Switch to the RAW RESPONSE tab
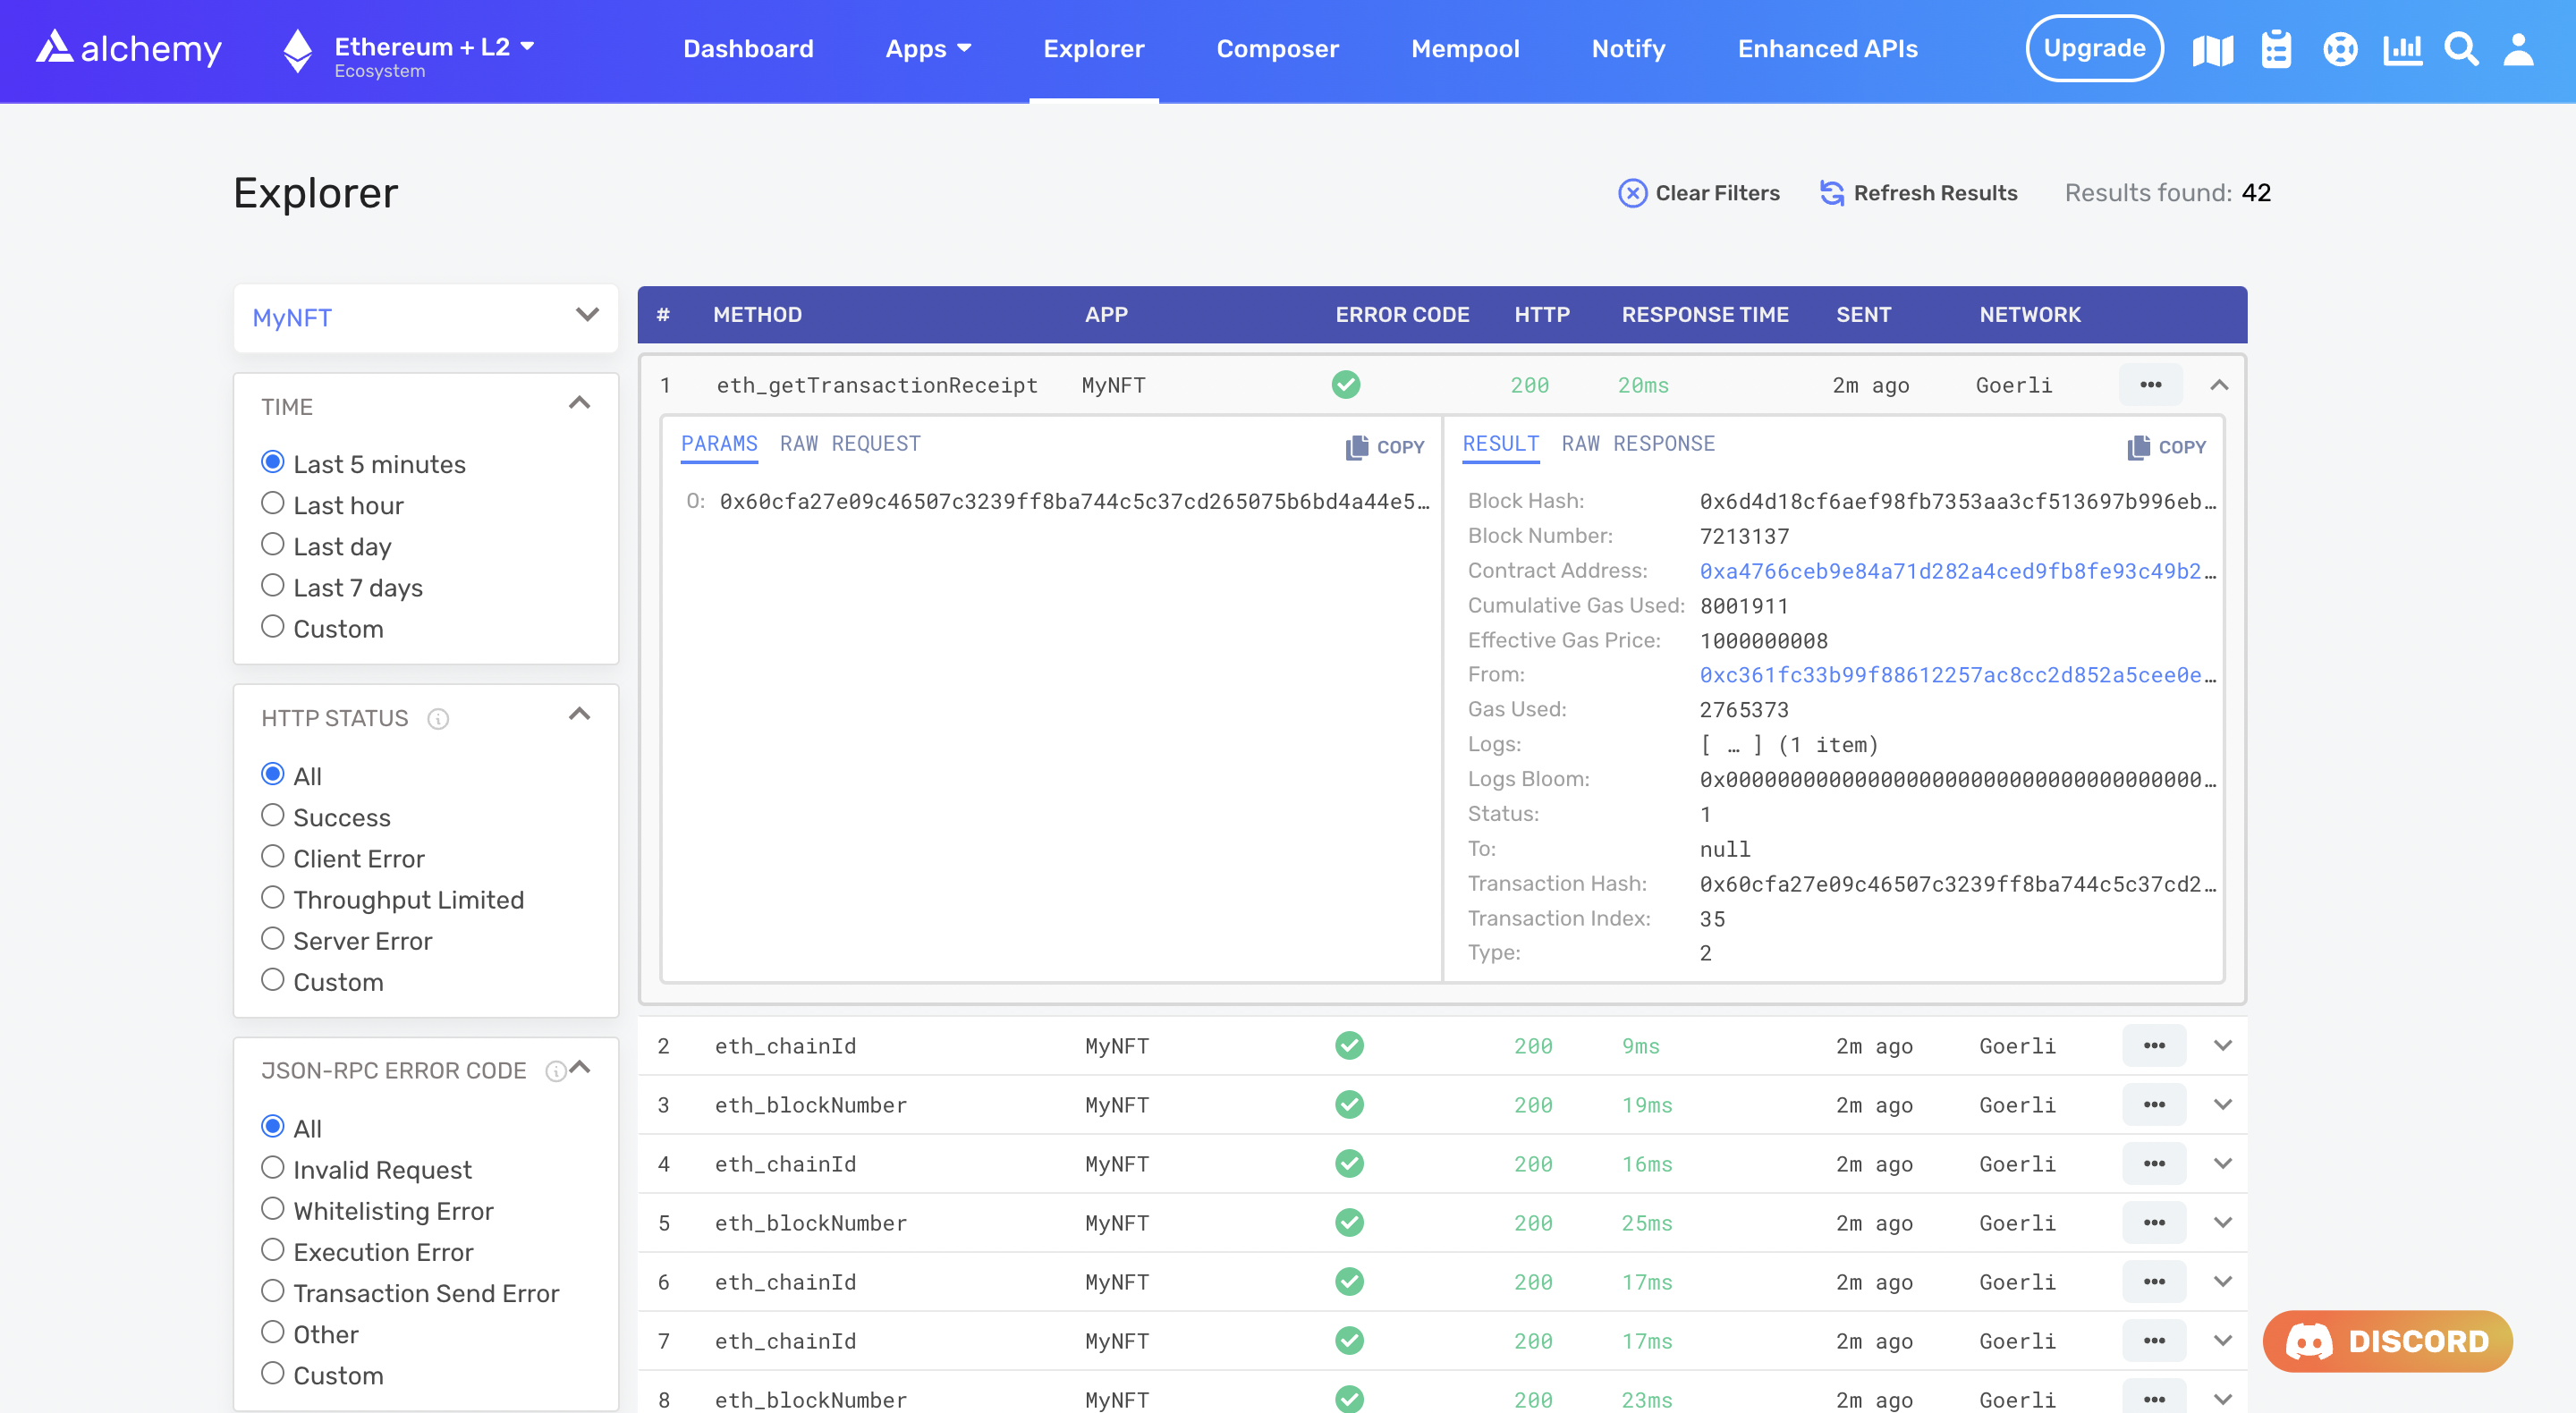 coord(1638,444)
